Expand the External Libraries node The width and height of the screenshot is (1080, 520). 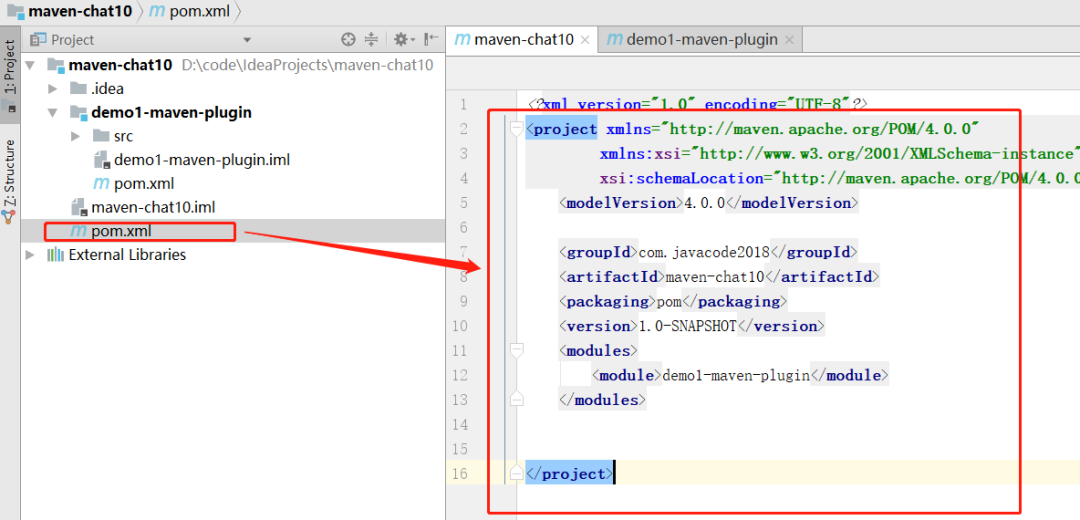tap(30, 255)
